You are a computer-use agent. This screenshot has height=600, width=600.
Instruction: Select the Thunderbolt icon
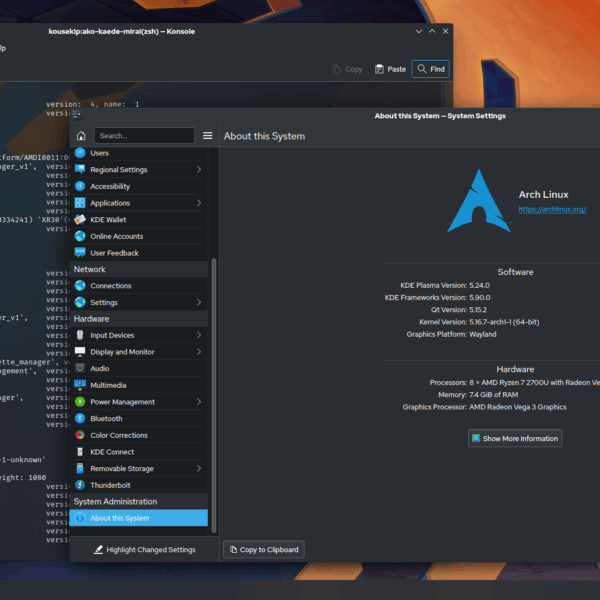tap(80, 485)
